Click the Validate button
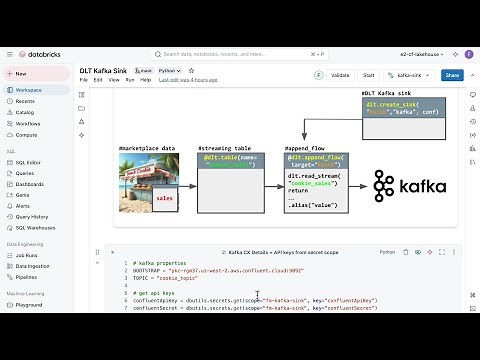 [340, 75]
